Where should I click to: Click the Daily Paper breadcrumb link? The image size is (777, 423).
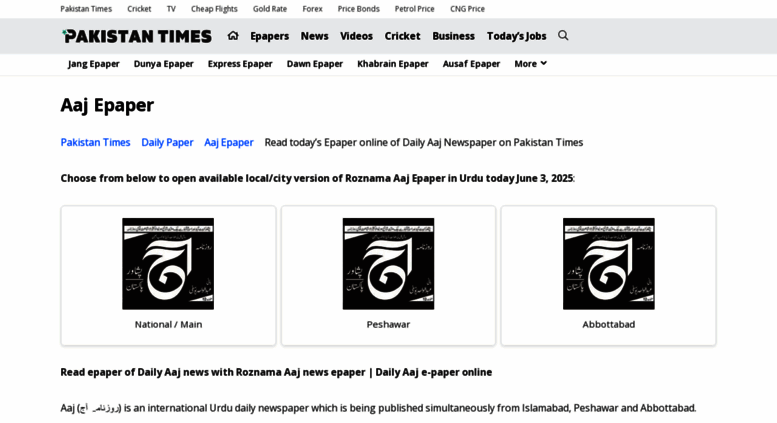pyautogui.click(x=167, y=142)
